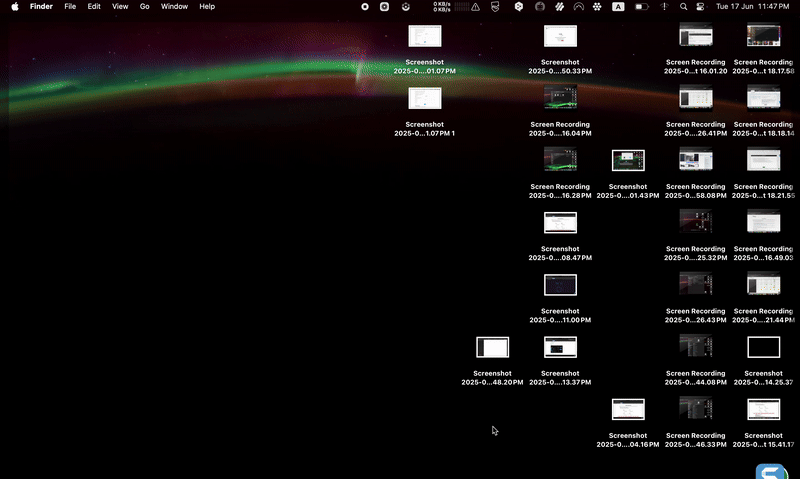The width and height of the screenshot is (800, 479).
Task: Select Screen Recording 16.49.03 file
Action: (764, 236)
